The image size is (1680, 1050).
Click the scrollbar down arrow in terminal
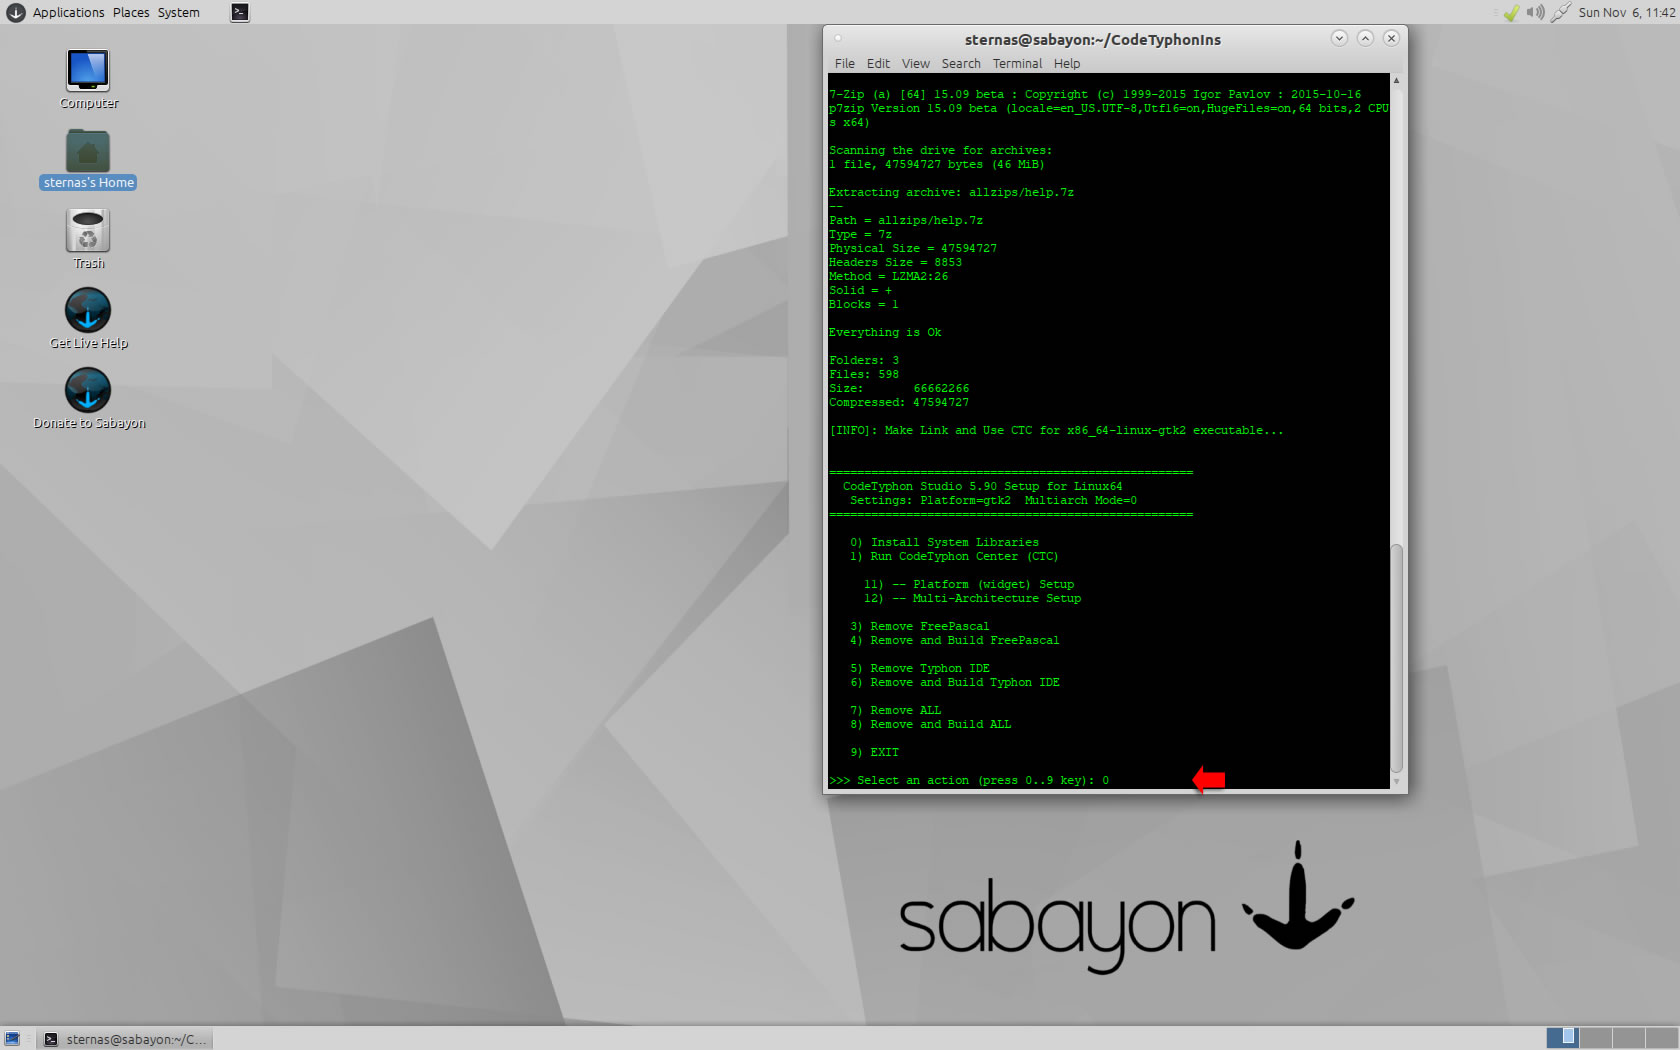click(1396, 782)
